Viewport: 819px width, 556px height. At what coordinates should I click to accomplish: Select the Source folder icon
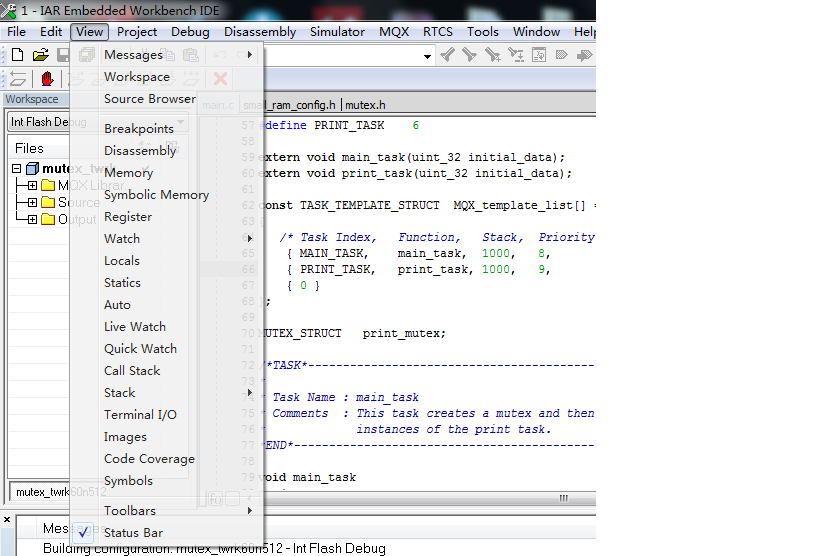click(48, 202)
